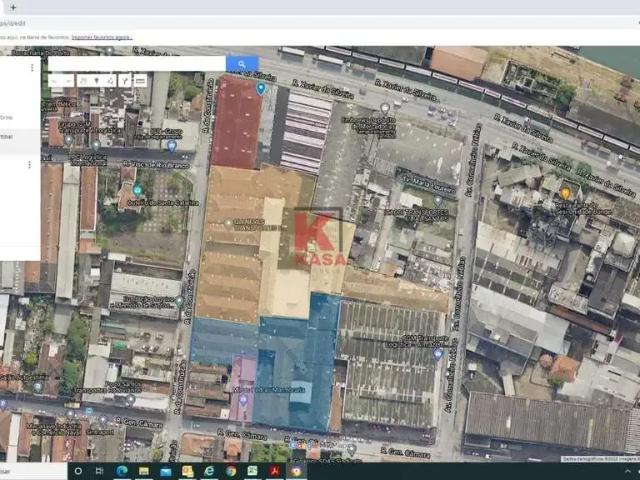This screenshot has width=640, height=480.
Task: Open Adobe Acrobat from the taskbar
Action: click(274, 471)
